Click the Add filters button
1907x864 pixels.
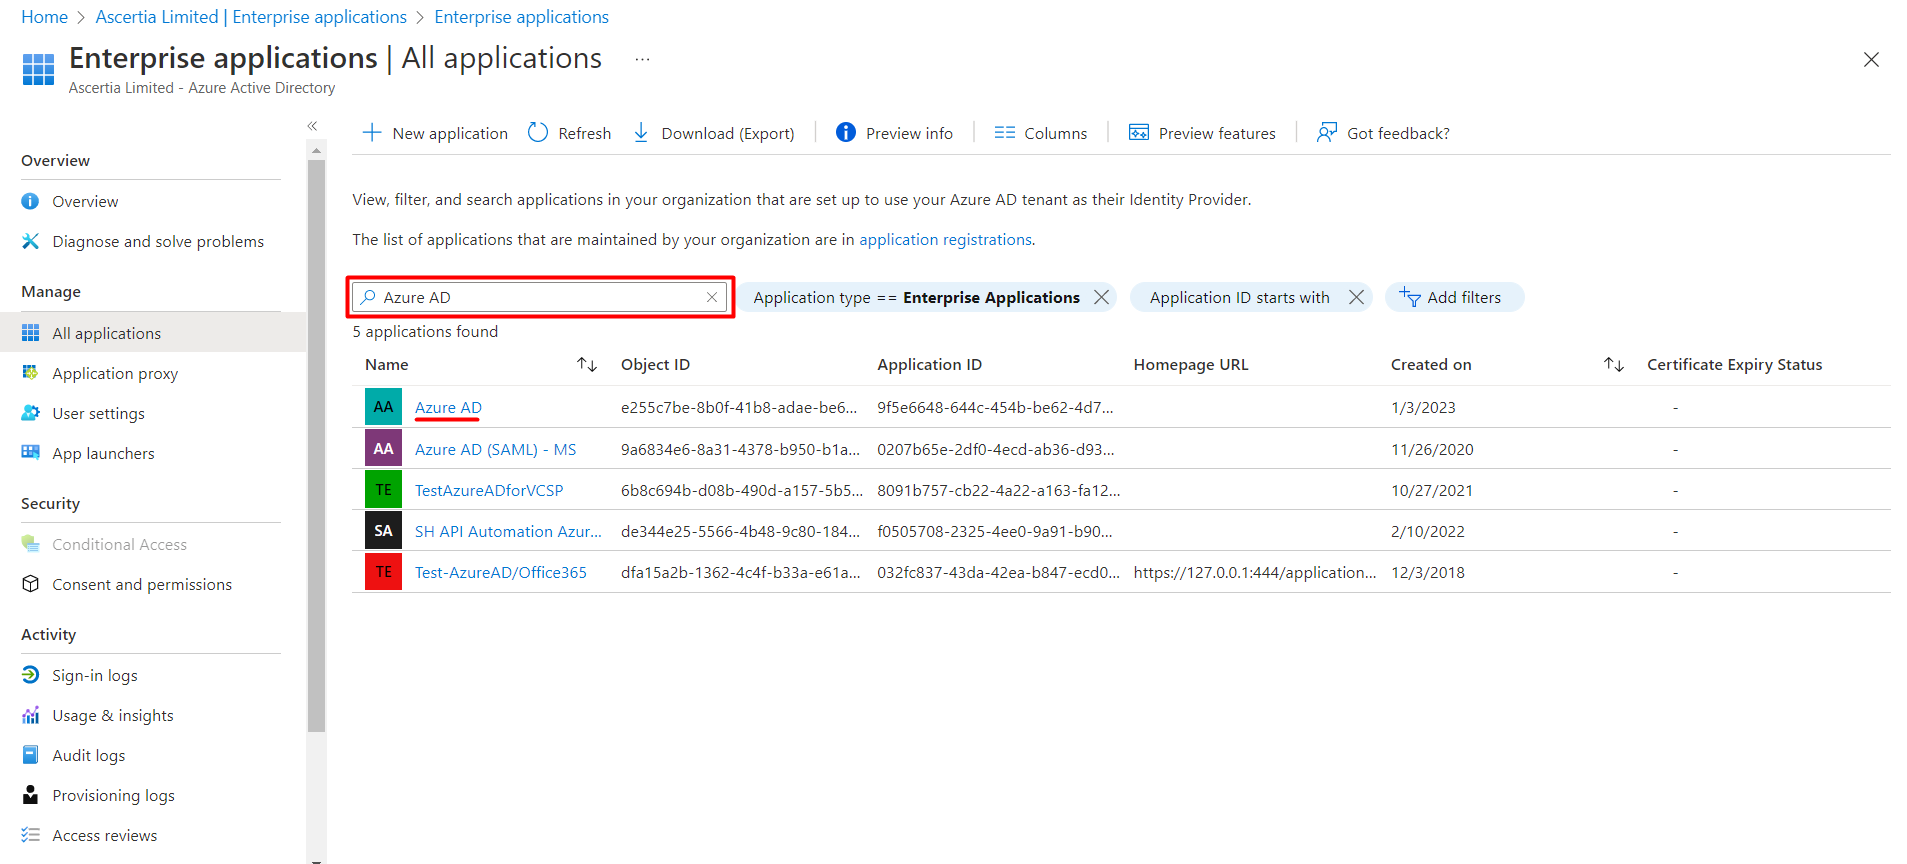[x=1454, y=297]
